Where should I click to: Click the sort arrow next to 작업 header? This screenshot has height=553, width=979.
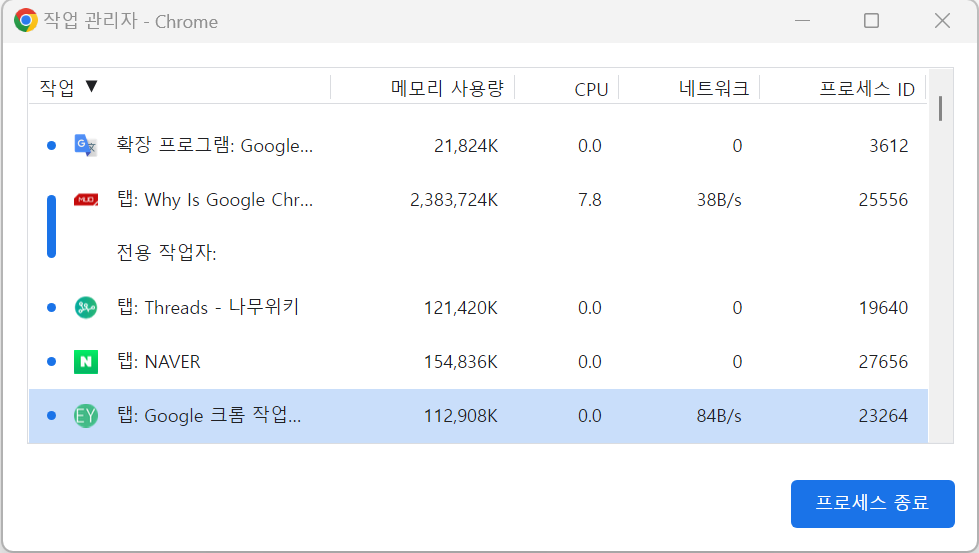click(91, 86)
